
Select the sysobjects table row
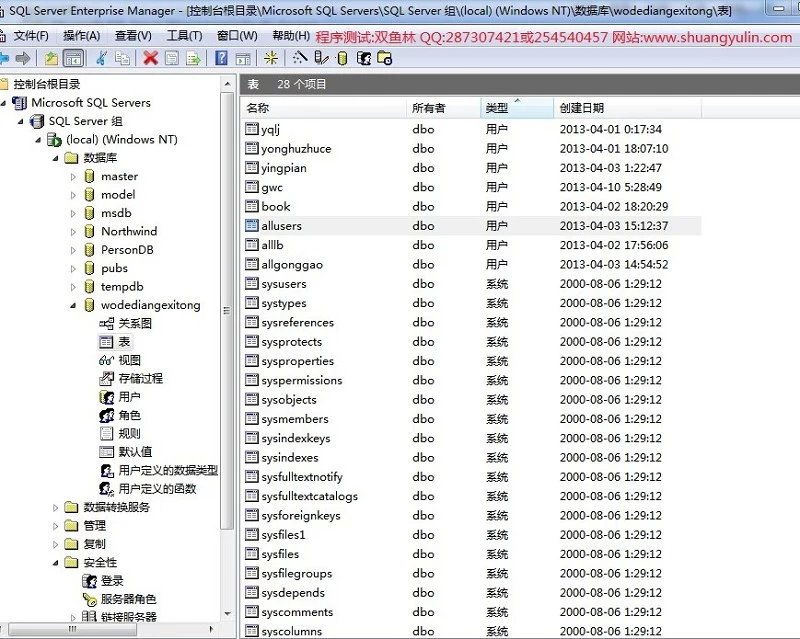click(x=471, y=400)
